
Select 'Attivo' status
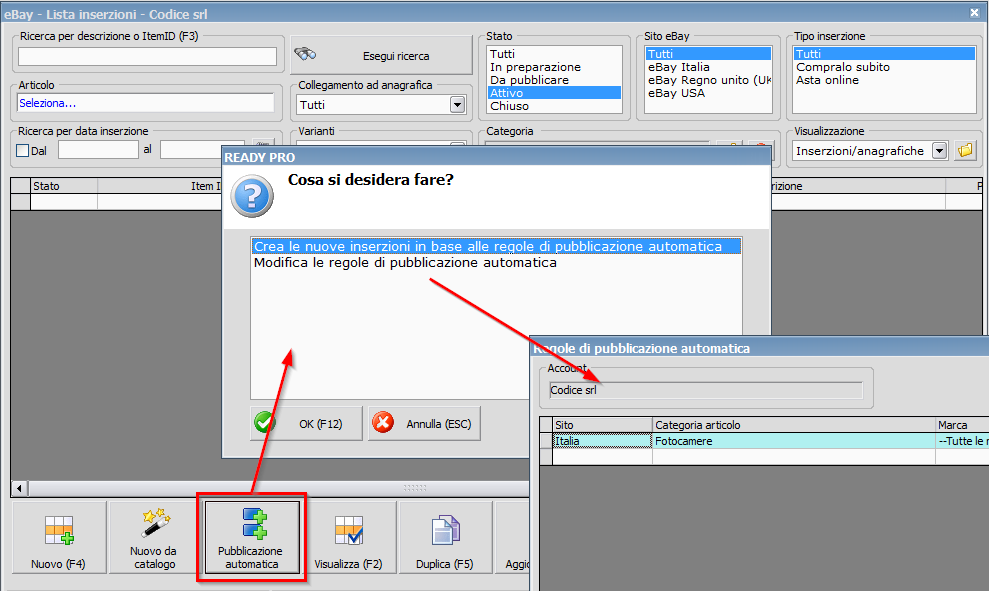[554, 93]
